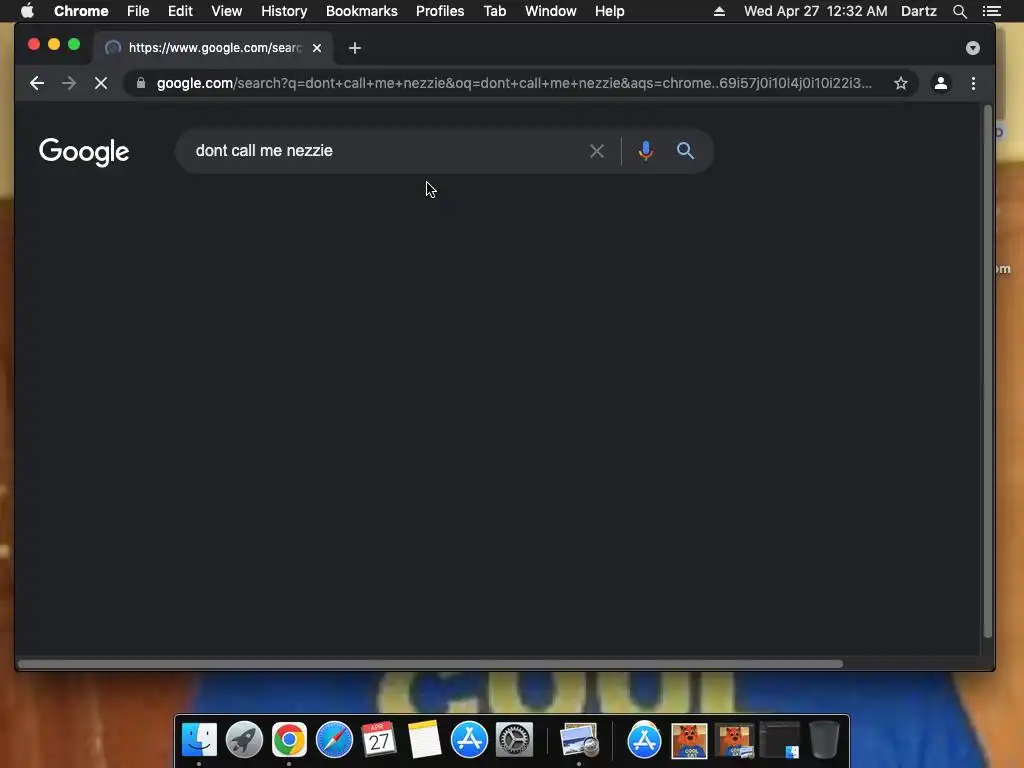Open the File menu

(x=138, y=11)
